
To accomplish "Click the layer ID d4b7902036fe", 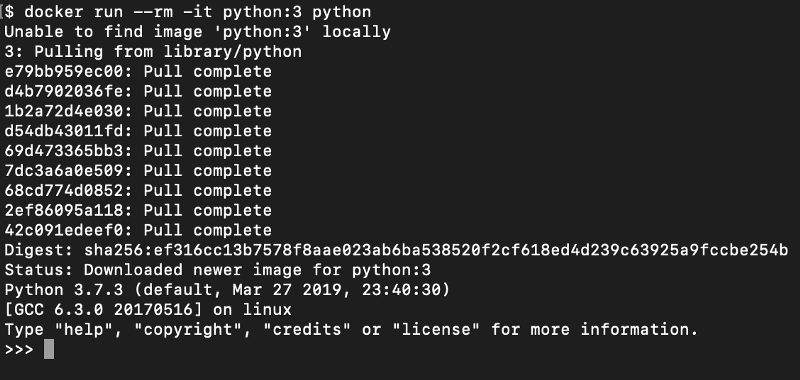I will pos(64,91).
